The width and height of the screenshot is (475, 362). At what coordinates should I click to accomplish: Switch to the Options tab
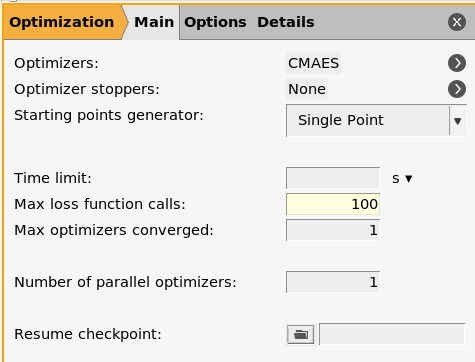[215, 22]
